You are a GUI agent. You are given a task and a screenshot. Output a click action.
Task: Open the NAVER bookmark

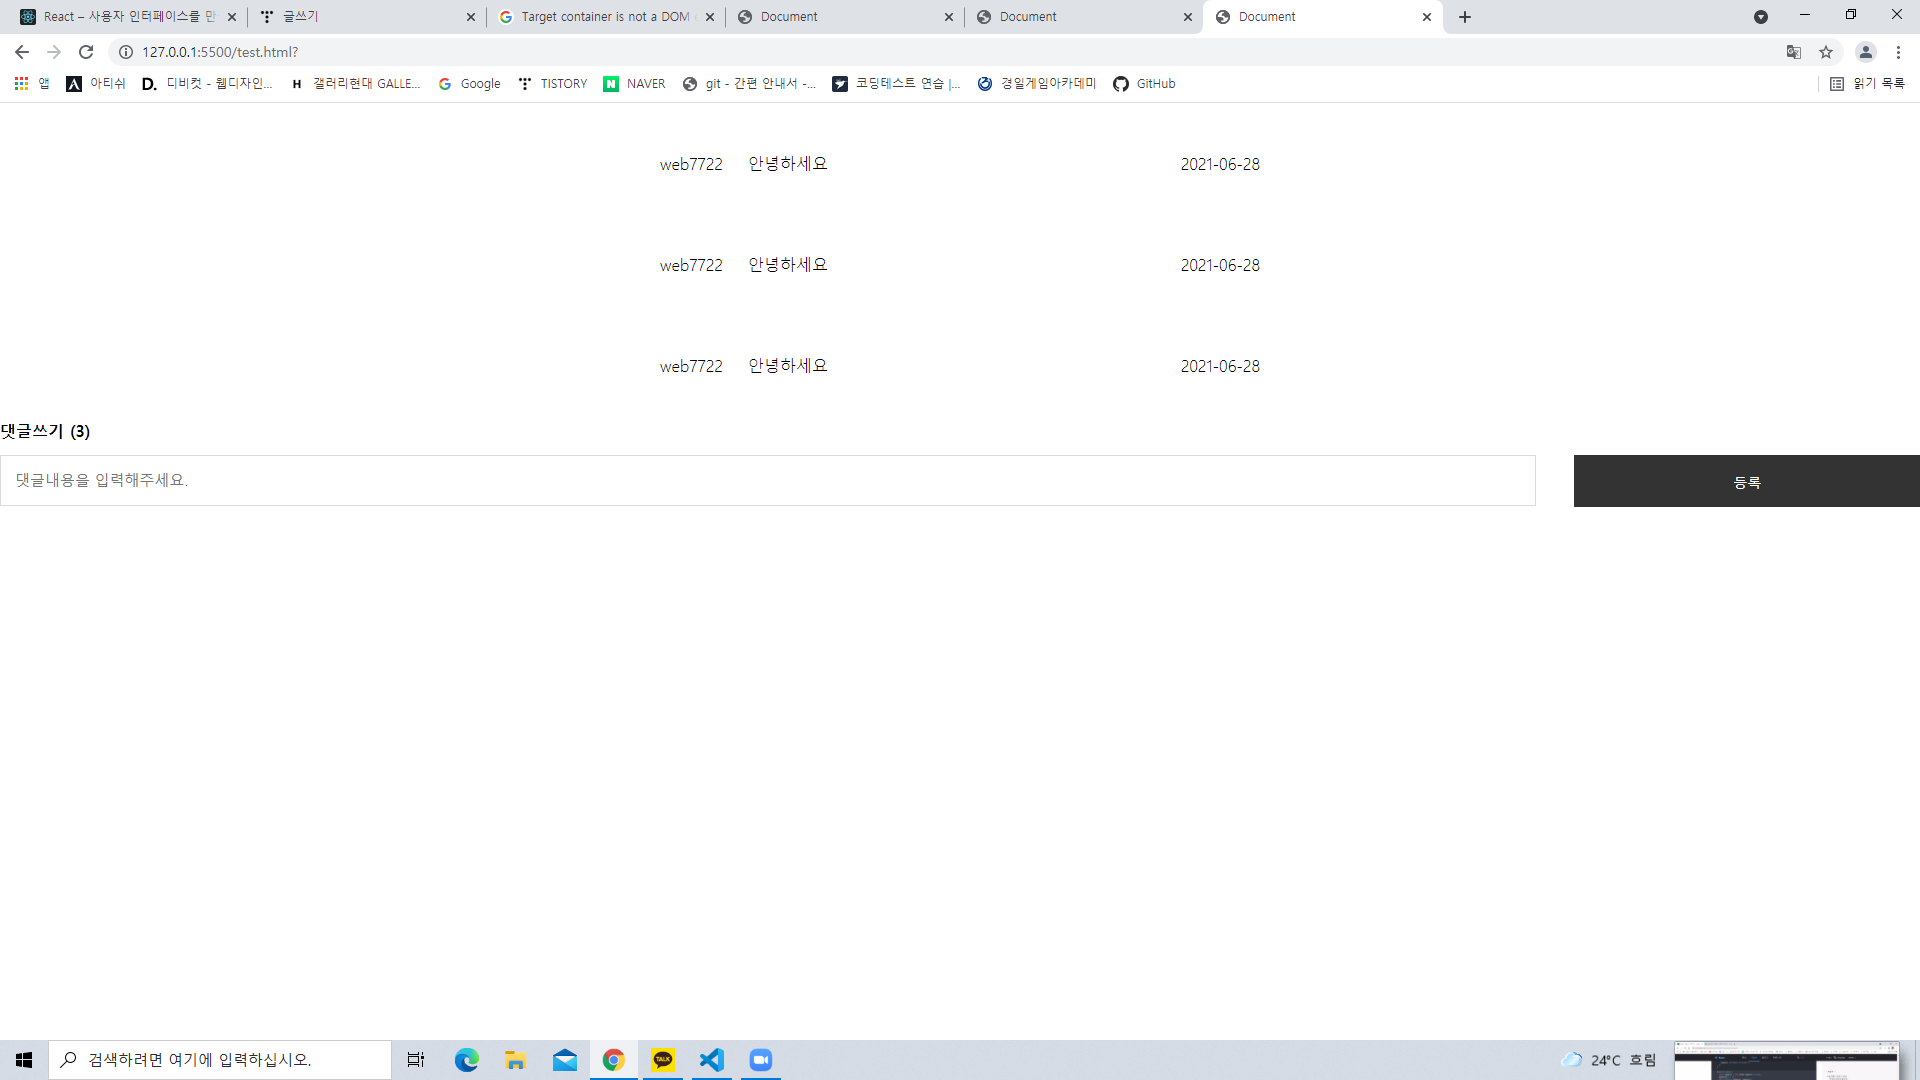(x=634, y=84)
